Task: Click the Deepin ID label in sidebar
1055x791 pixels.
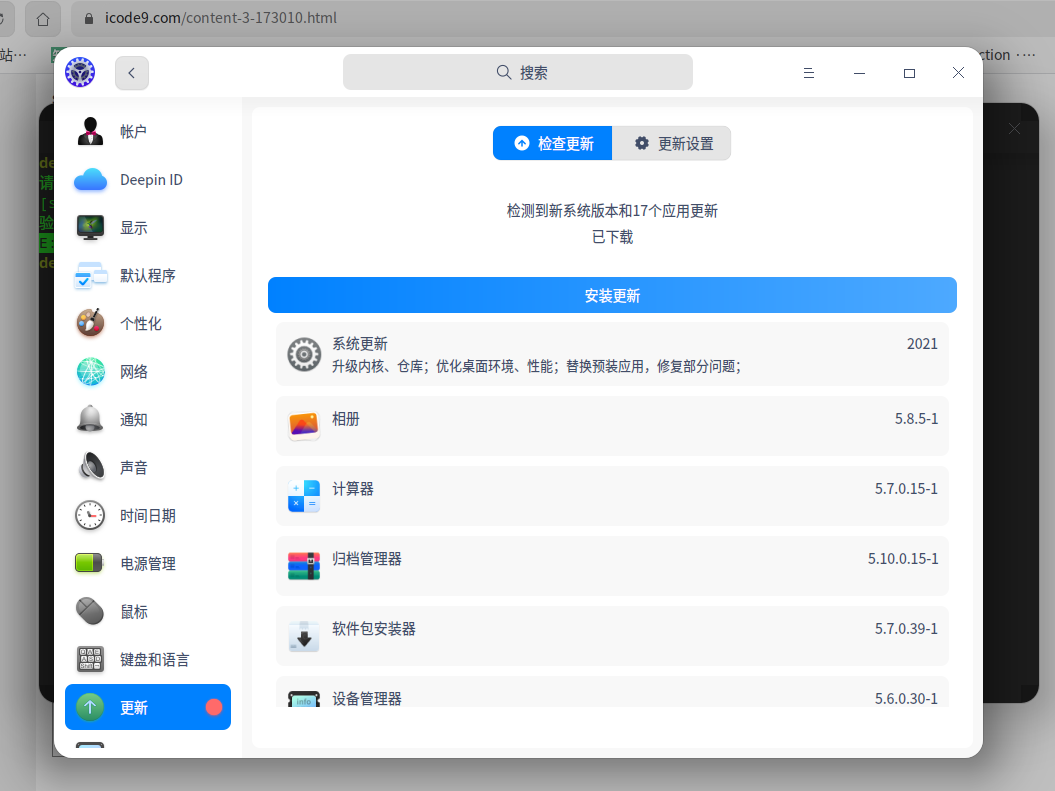Action: point(151,180)
